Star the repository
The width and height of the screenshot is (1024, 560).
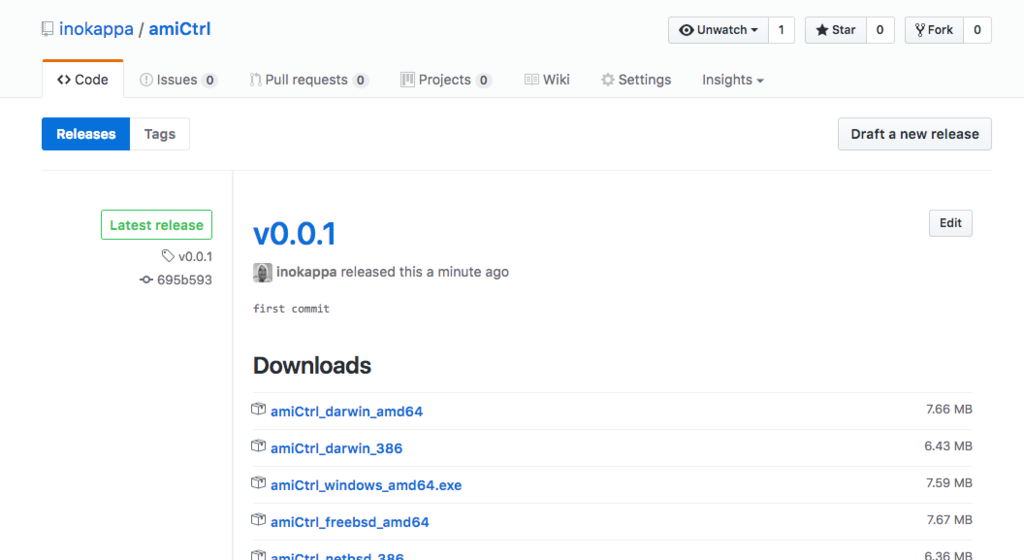[836, 30]
